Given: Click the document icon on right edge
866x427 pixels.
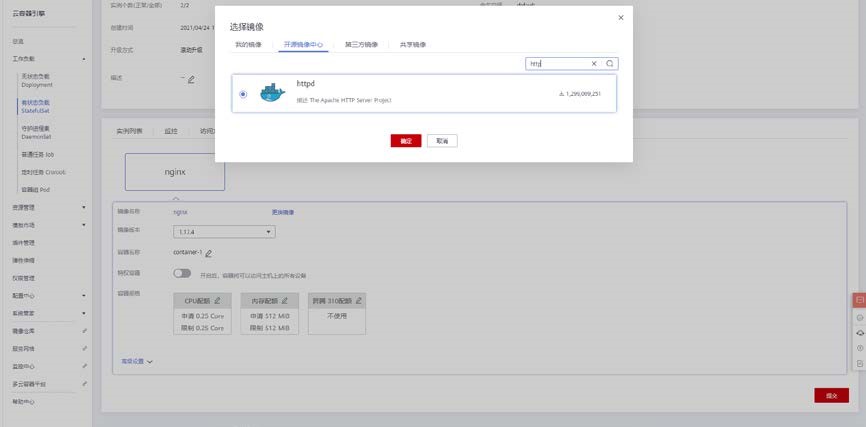Looking at the screenshot, I should (x=859, y=364).
